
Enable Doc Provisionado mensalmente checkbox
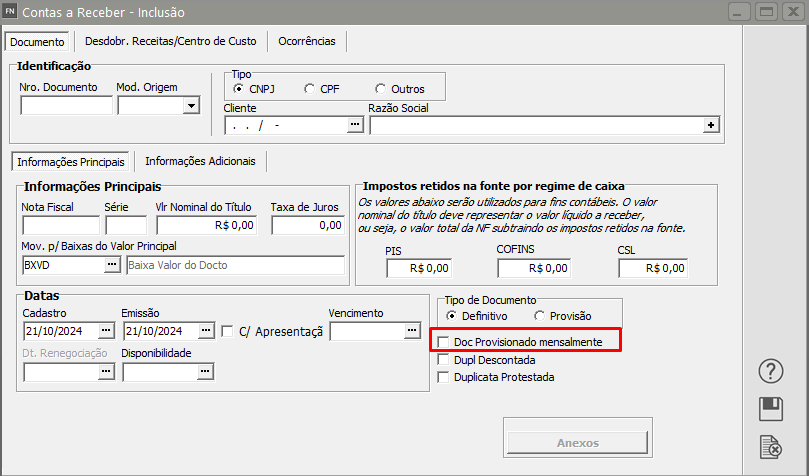444,342
